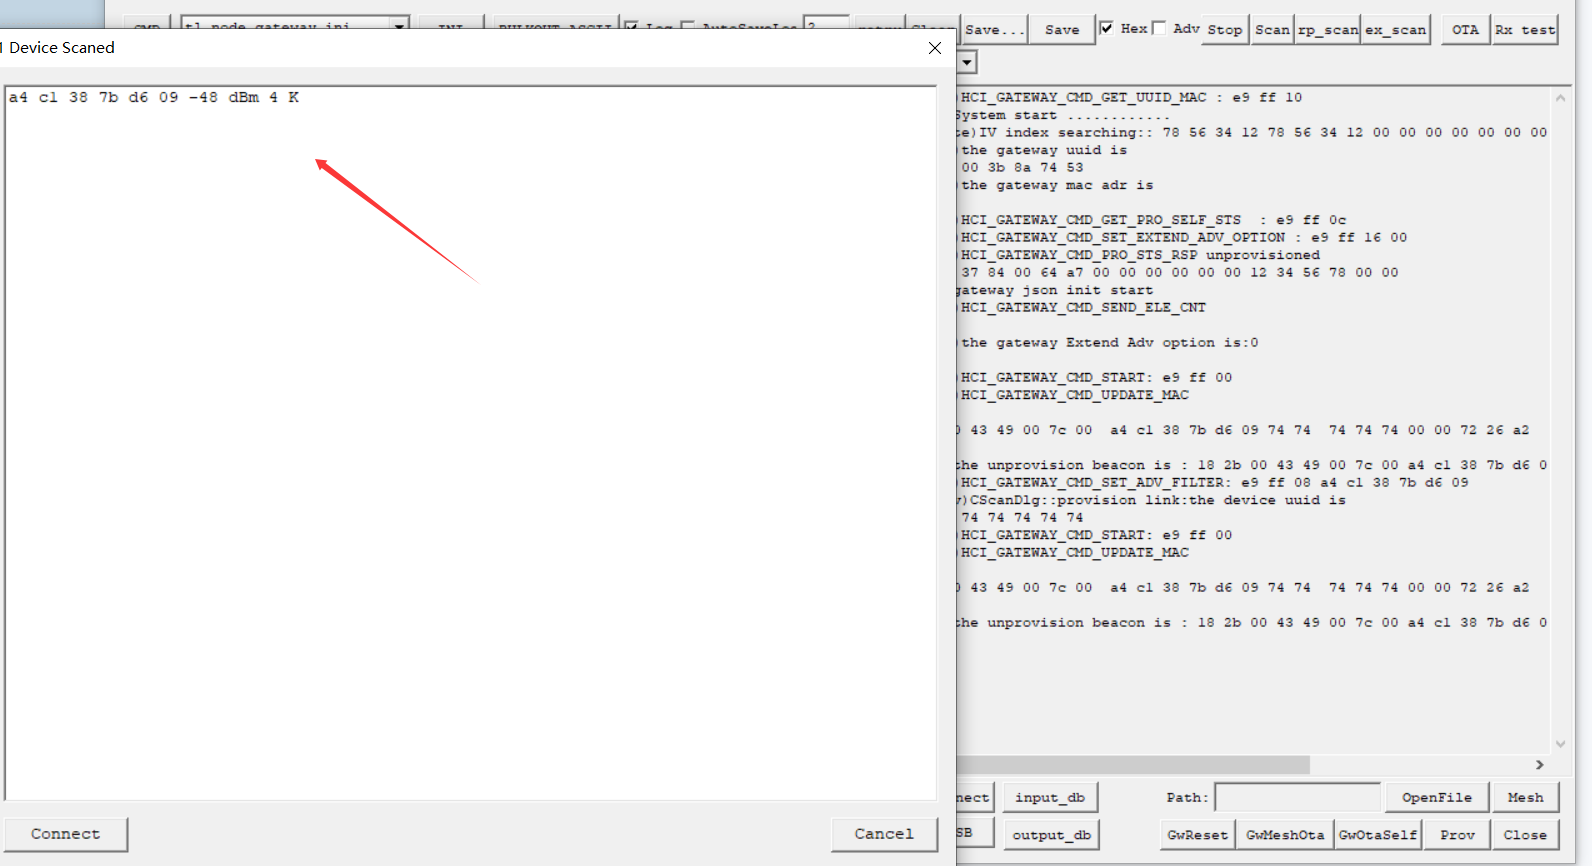Cancel the Device Scaned dialog
The width and height of the screenshot is (1592, 866).
884,834
